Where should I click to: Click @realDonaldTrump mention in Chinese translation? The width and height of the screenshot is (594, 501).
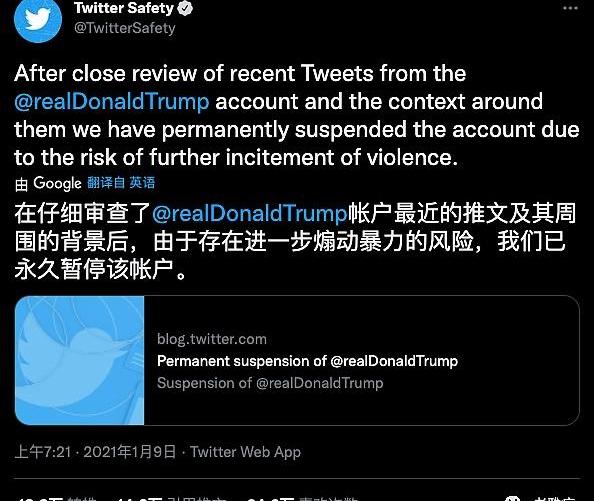pyautogui.click(x=249, y=213)
